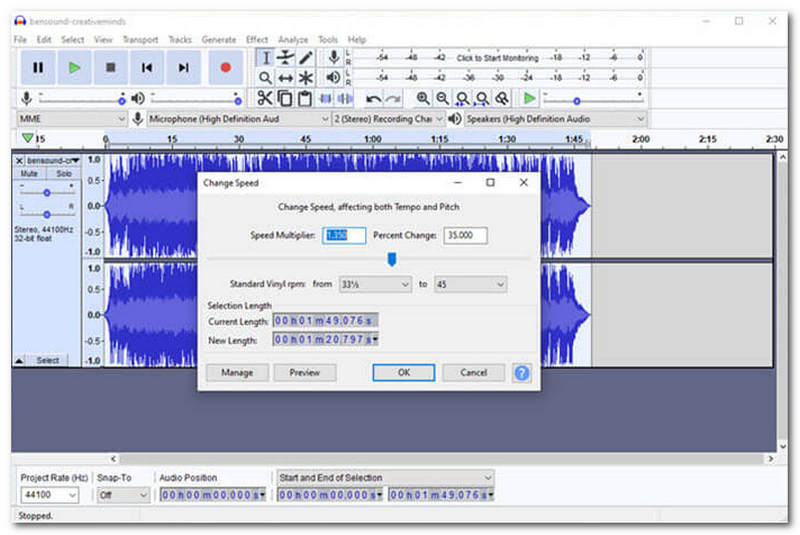
Task: Select the Multi-tool asterisk icon
Action: pos(306,78)
